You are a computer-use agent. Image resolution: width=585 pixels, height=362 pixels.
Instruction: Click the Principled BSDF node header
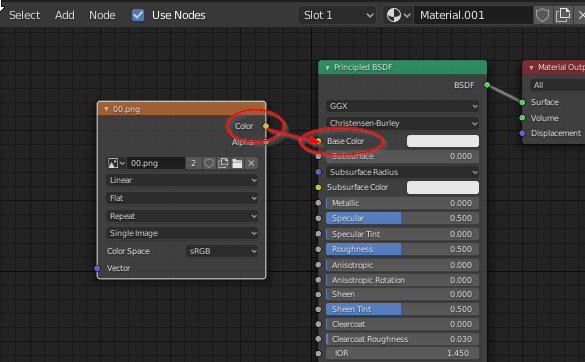[x=403, y=68]
